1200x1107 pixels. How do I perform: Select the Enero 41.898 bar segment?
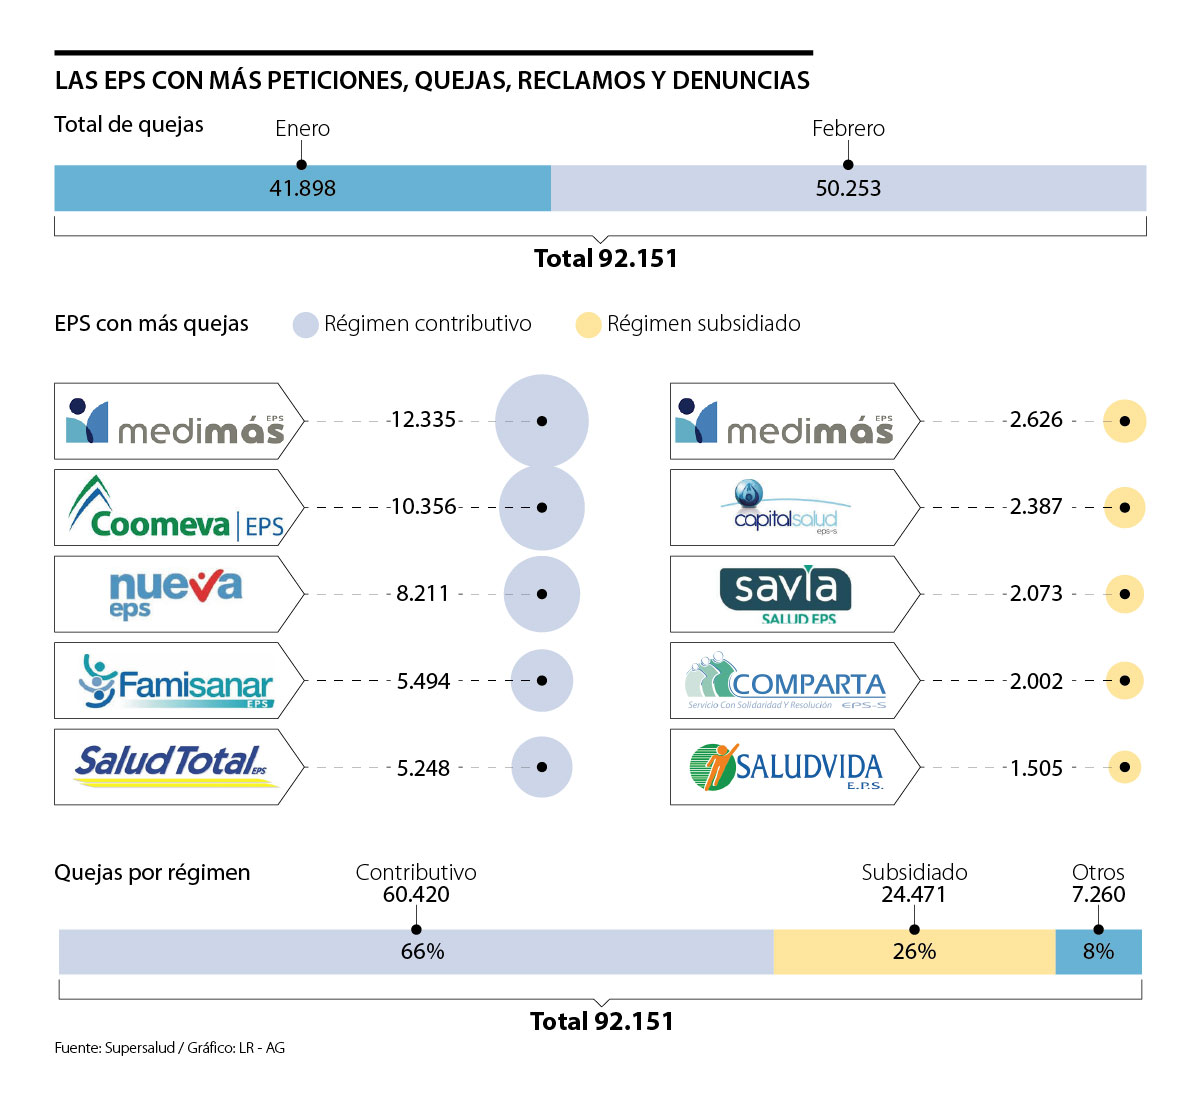pyautogui.click(x=302, y=188)
